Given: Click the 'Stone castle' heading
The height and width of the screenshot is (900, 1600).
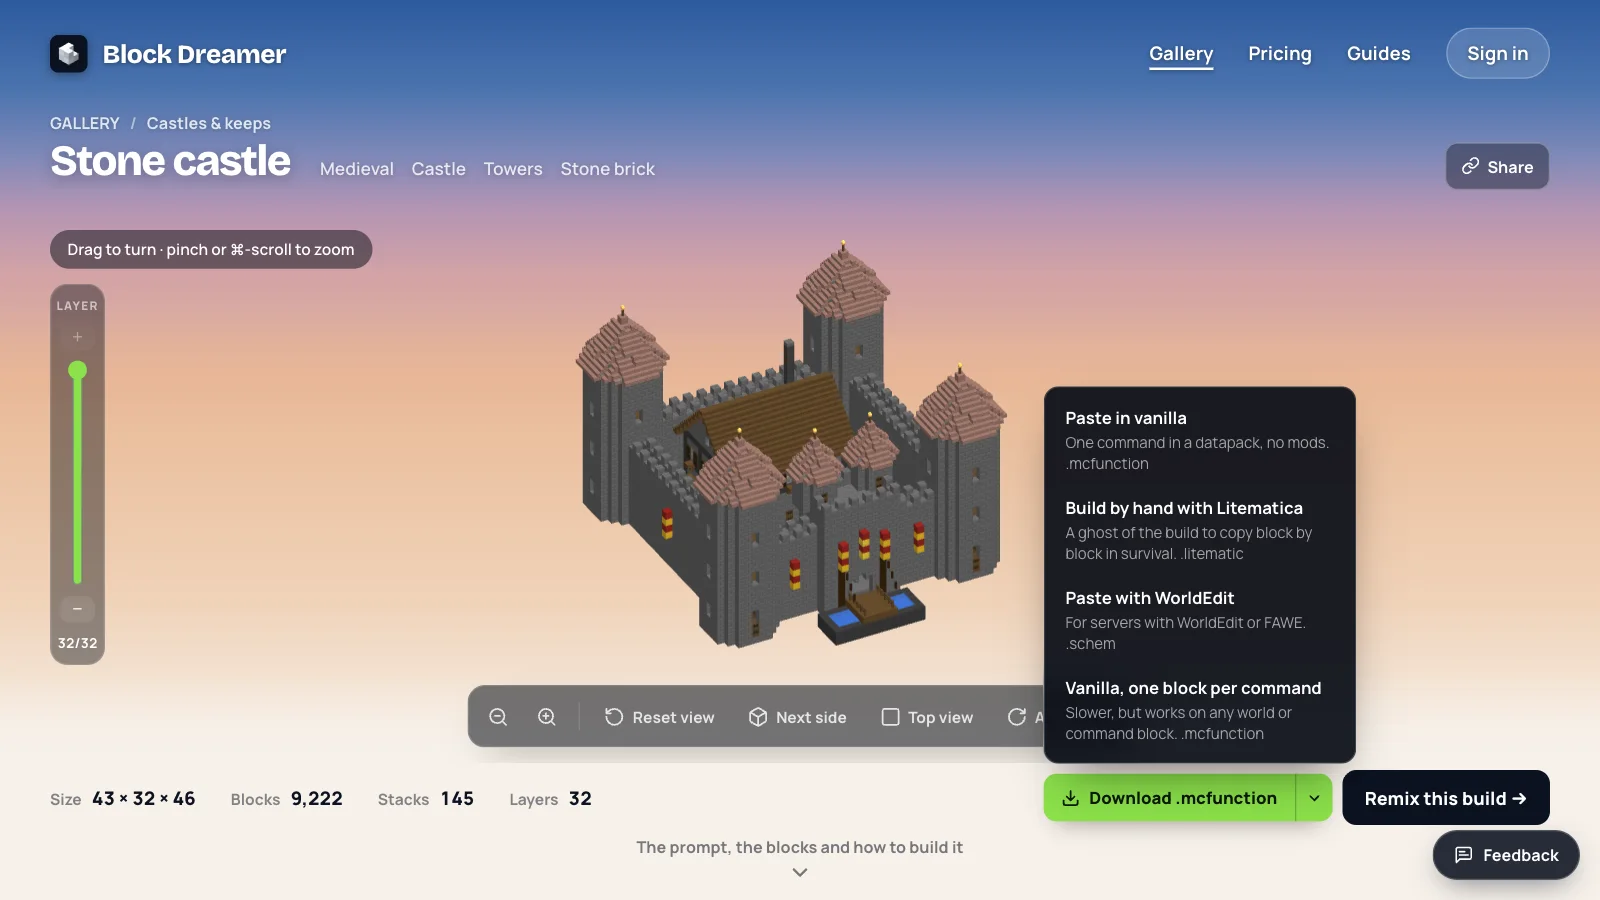Looking at the screenshot, I should (x=171, y=161).
